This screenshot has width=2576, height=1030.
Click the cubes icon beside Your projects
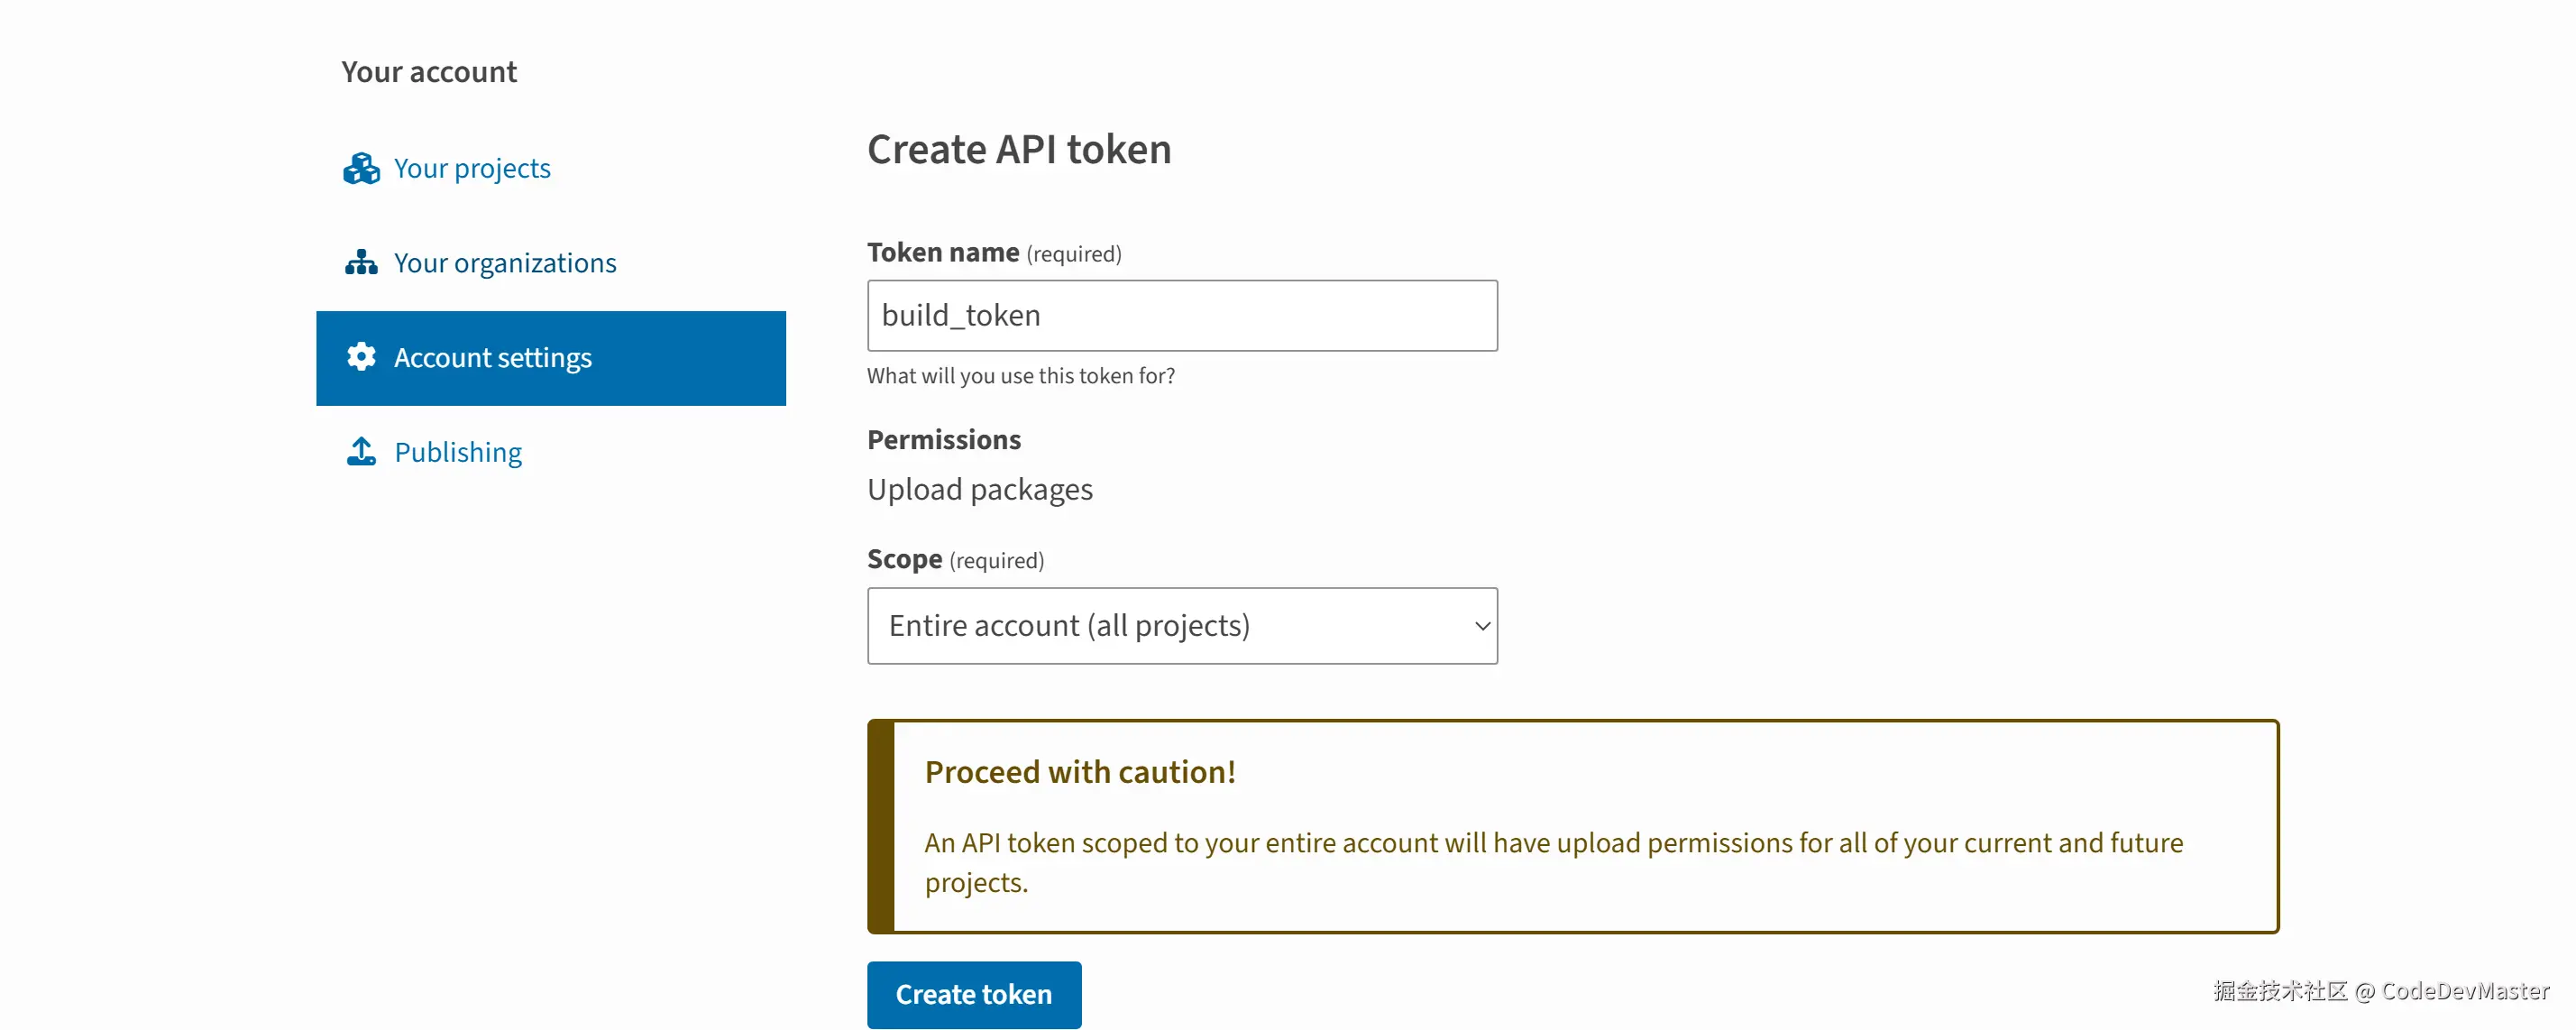click(361, 168)
